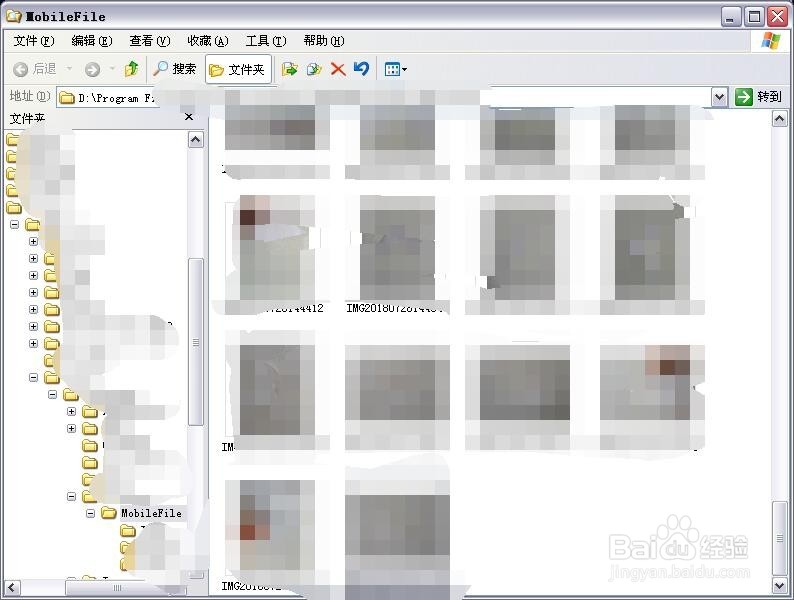Open the Views dropdown icon
The image size is (794, 600).
coord(395,69)
